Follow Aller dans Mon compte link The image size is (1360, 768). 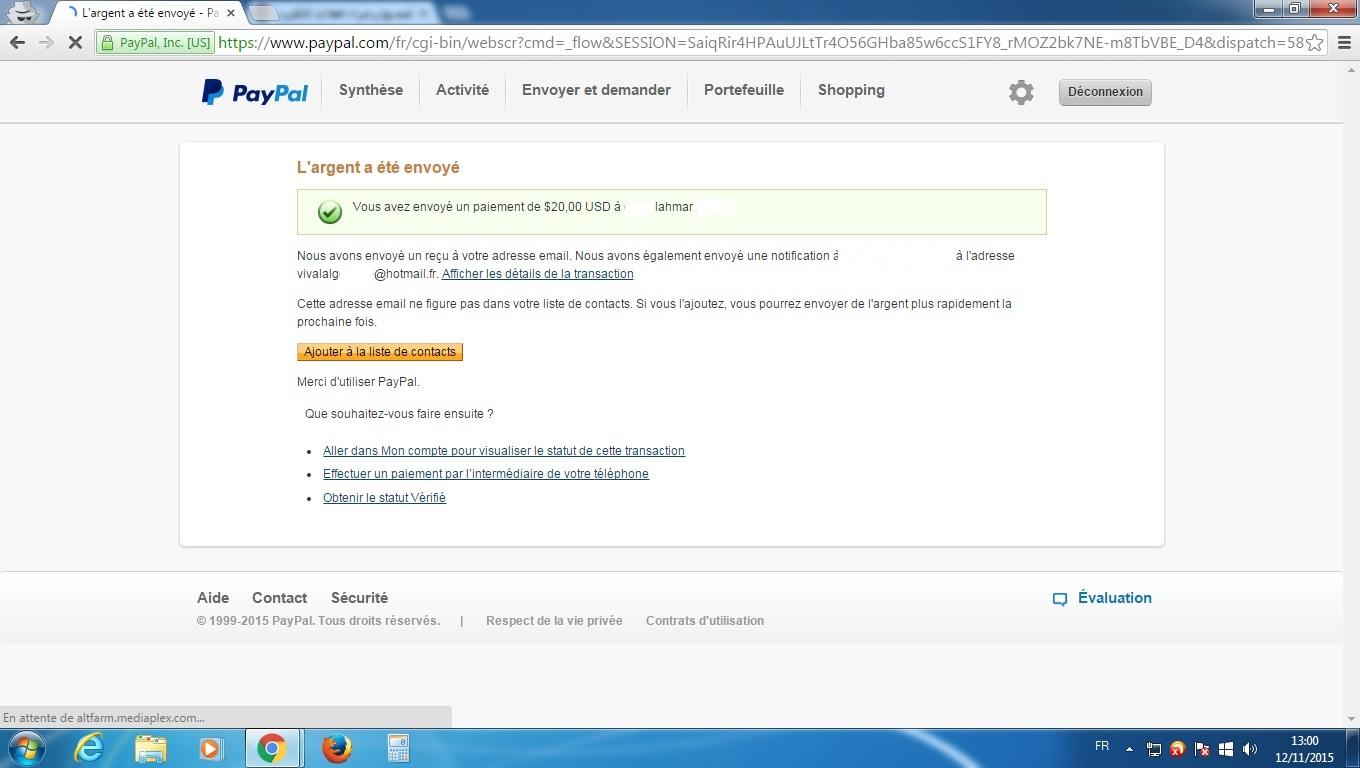point(504,451)
